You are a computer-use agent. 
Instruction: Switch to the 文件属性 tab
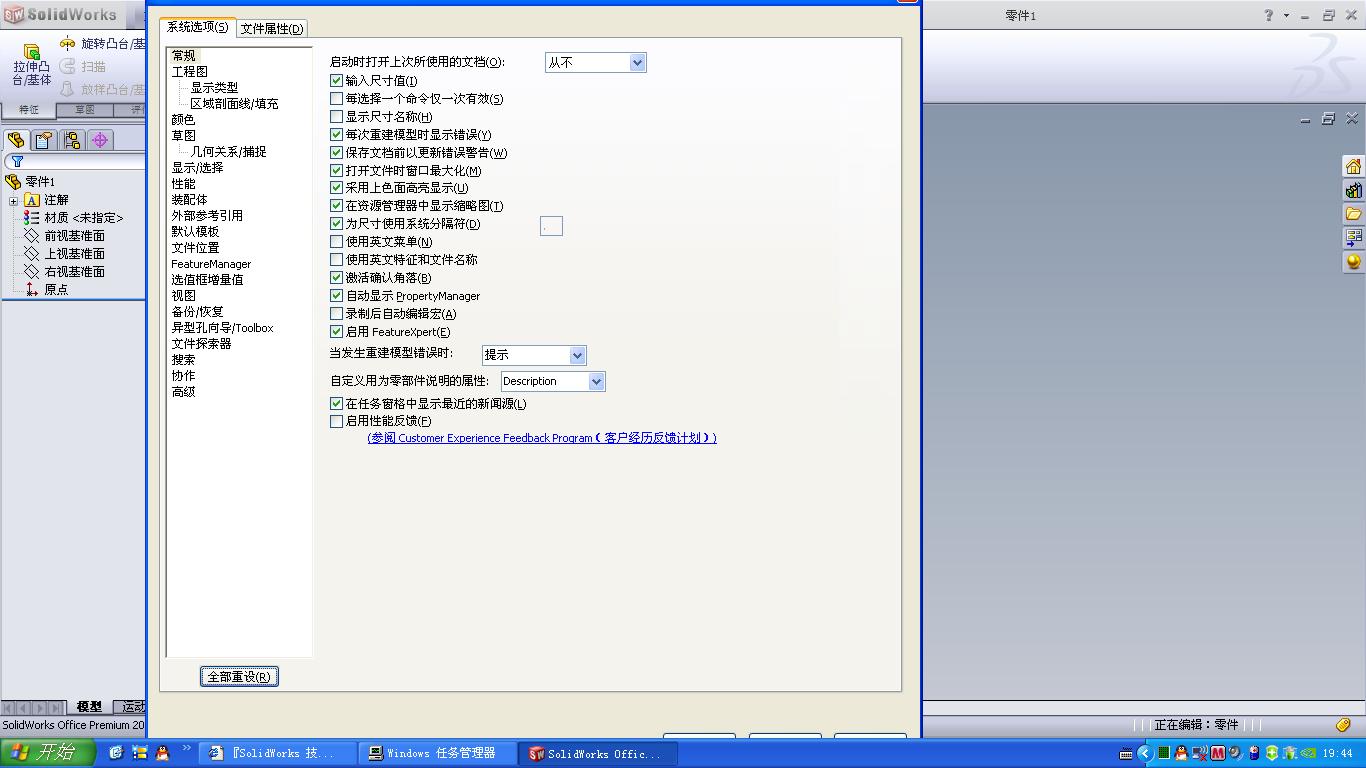click(272, 29)
